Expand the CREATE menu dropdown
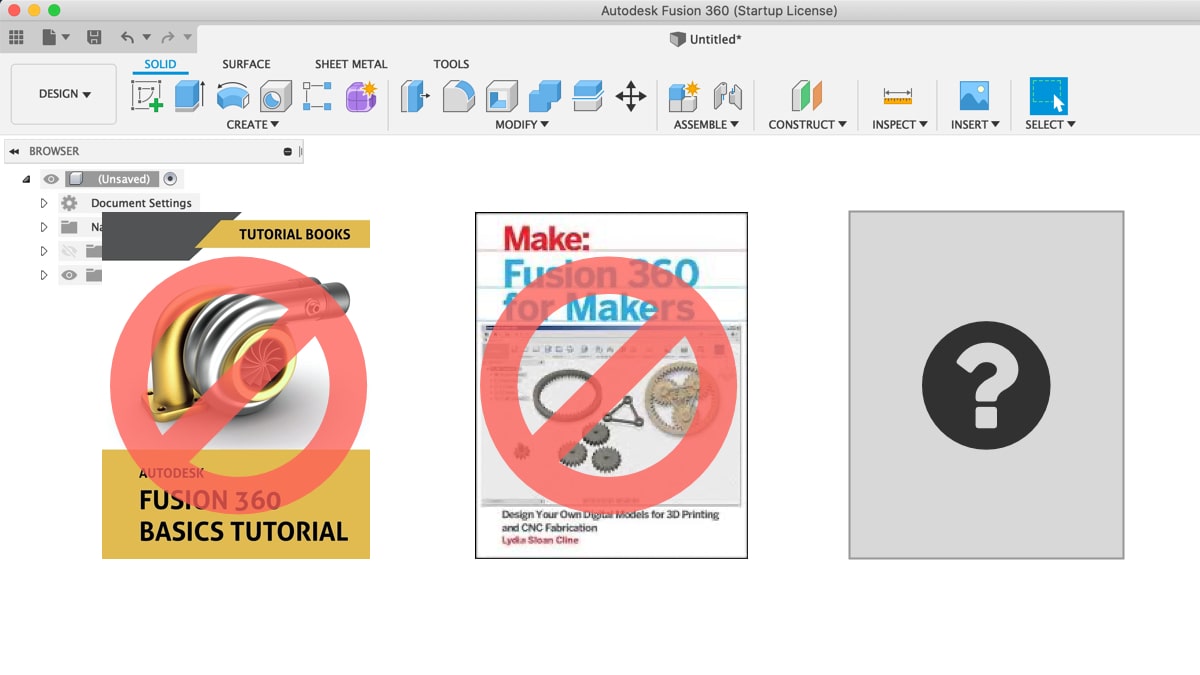Viewport: 1200px width, 675px height. pos(253,125)
